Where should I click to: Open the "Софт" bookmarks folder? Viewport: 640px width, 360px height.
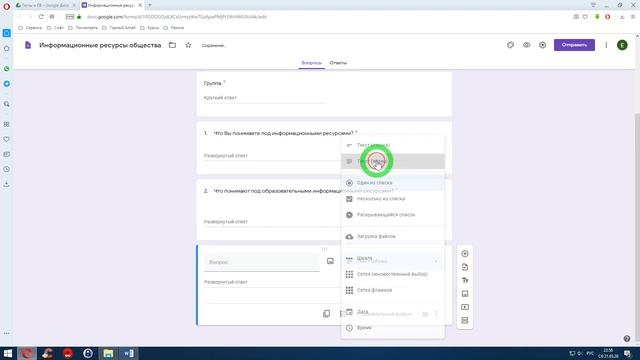point(56,28)
